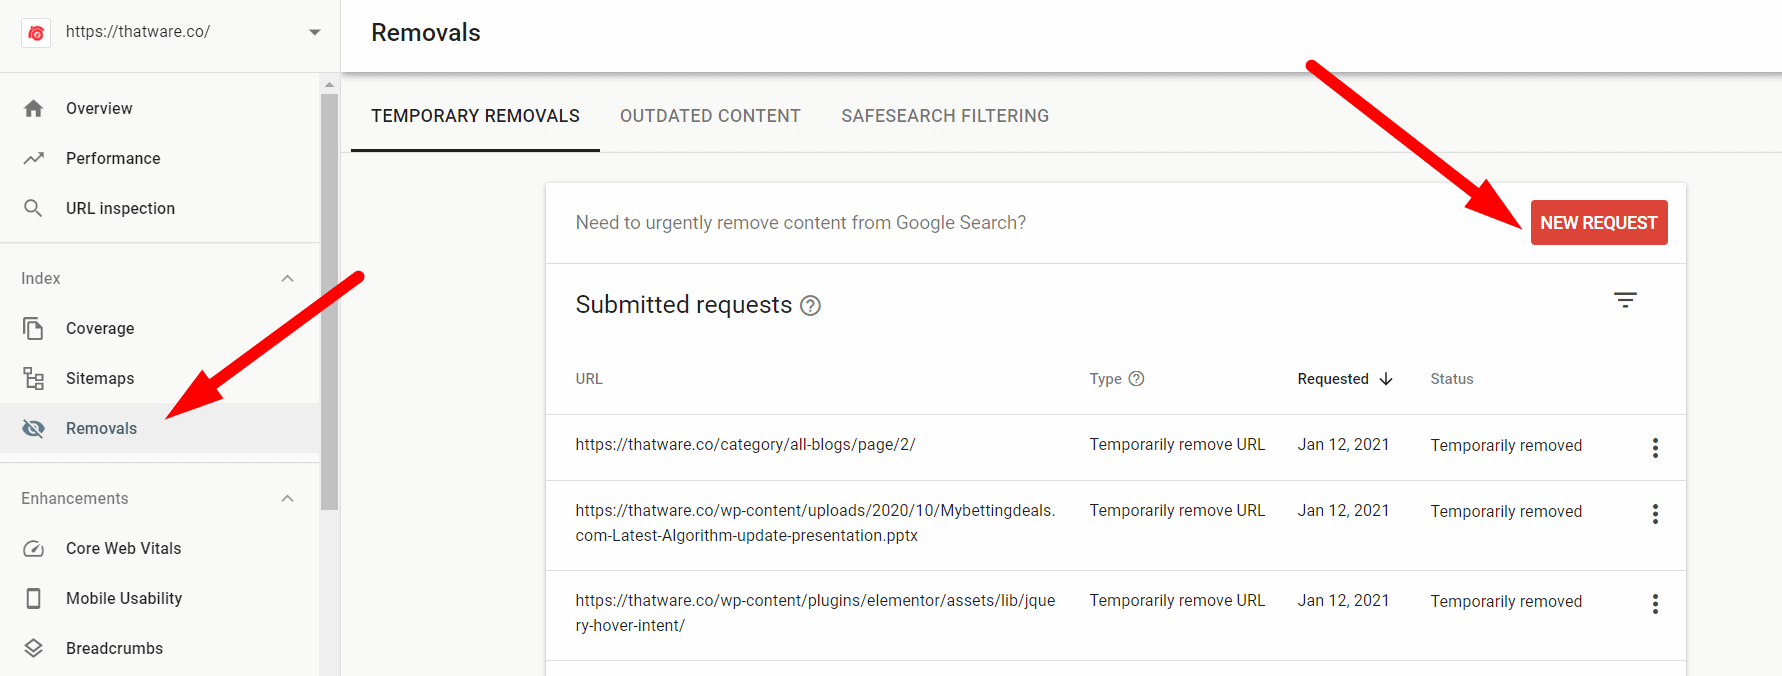Switch to the SafeSearch Filtering tab

945,116
